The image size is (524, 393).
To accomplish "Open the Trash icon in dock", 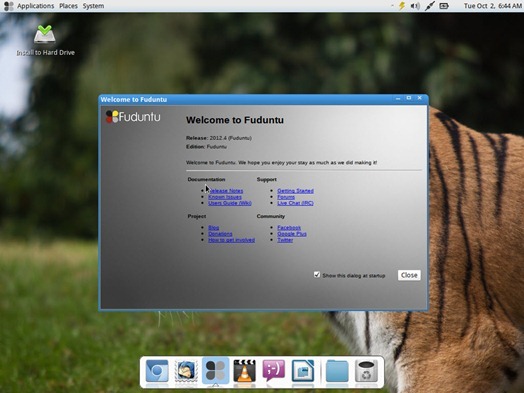I will pyautogui.click(x=366, y=371).
